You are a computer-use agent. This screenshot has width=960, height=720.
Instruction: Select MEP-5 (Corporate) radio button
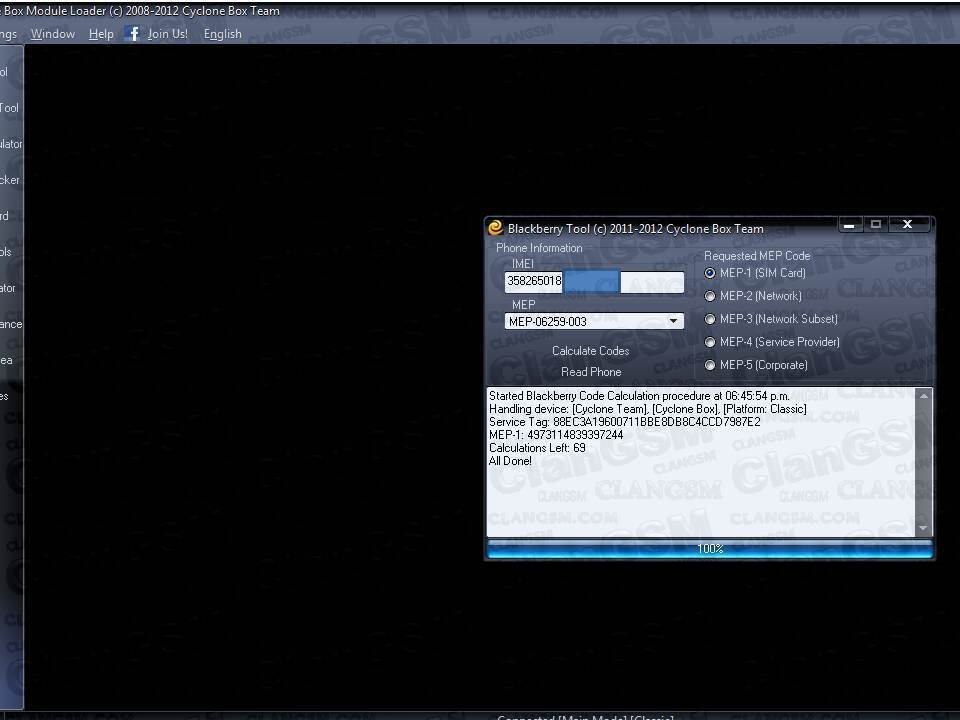pos(710,365)
